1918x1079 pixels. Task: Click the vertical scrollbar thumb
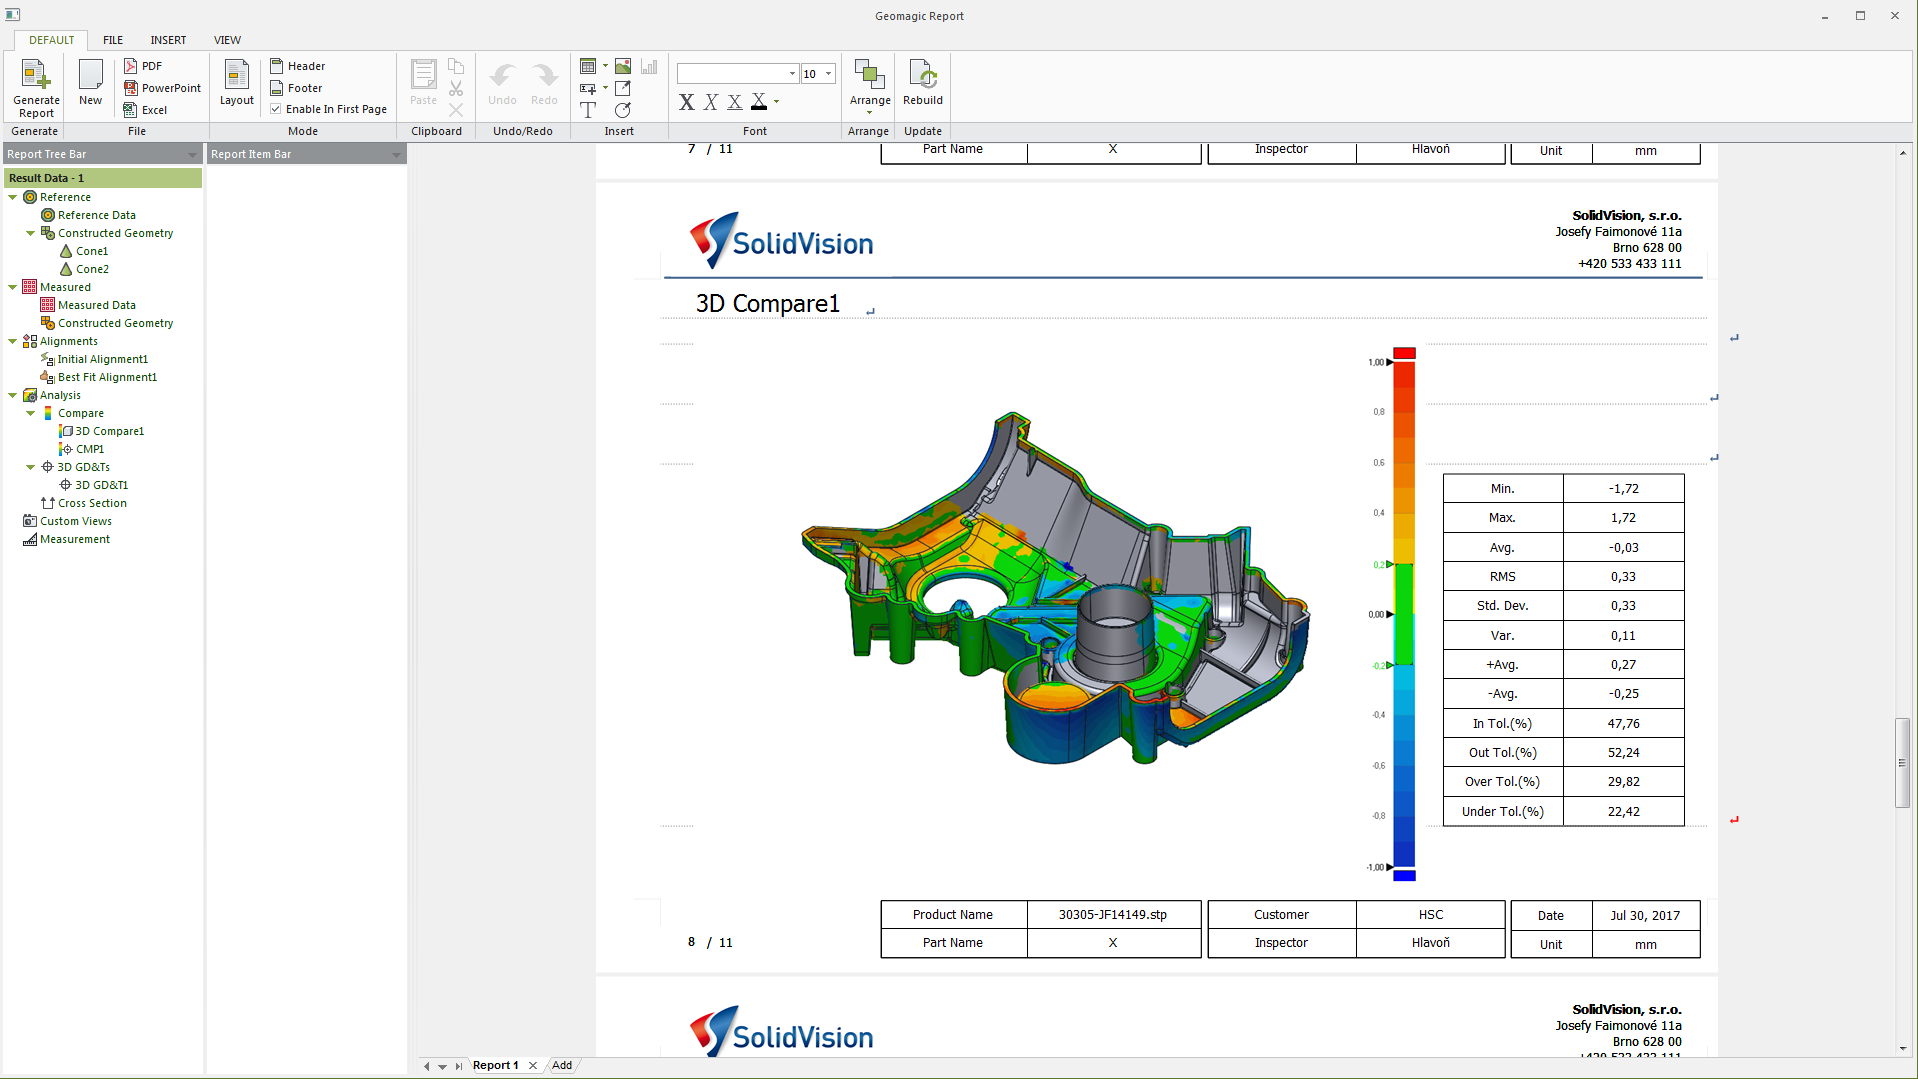1902,762
